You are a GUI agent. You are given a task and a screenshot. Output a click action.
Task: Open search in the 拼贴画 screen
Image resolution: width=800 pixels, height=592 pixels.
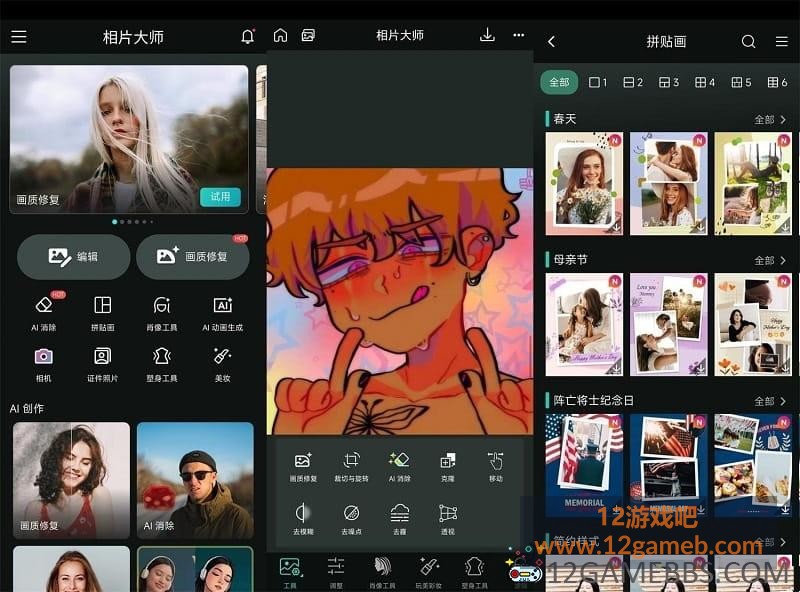(748, 41)
